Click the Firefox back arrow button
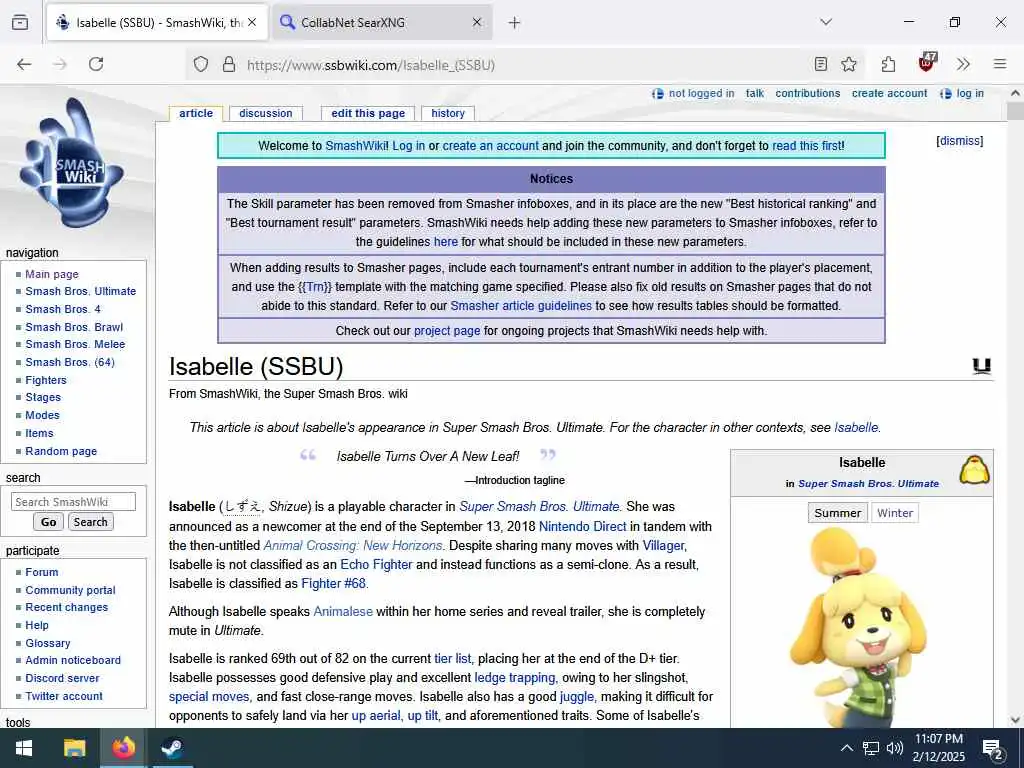This screenshot has width=1024, height=768. (24, 64)
